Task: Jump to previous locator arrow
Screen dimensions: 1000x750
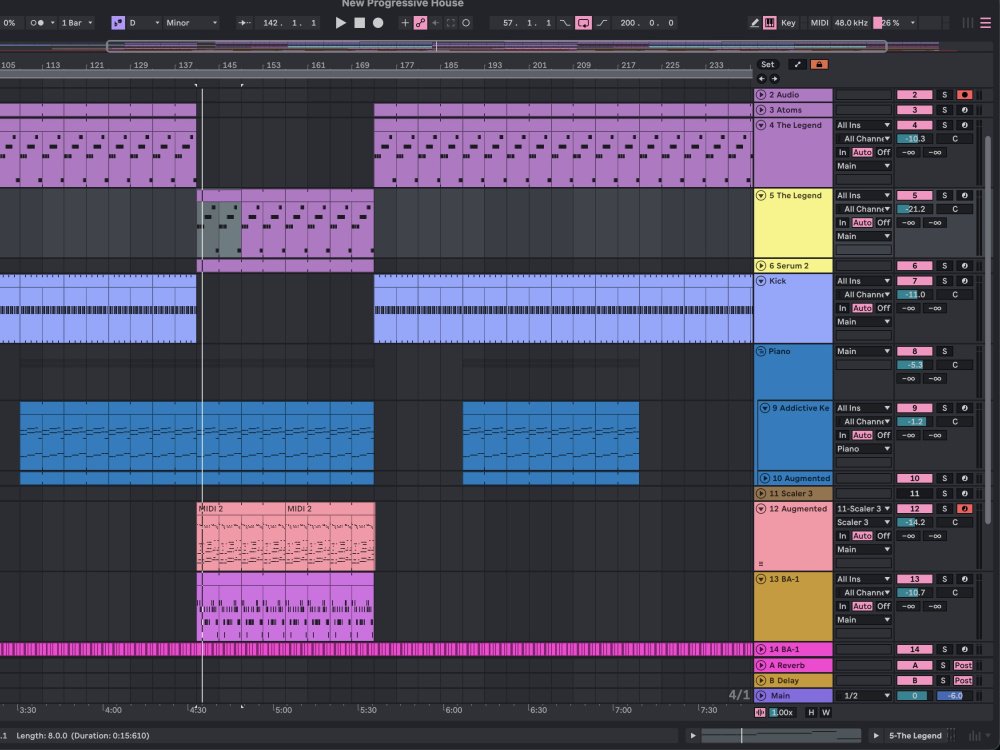Action: click(761, 78)
